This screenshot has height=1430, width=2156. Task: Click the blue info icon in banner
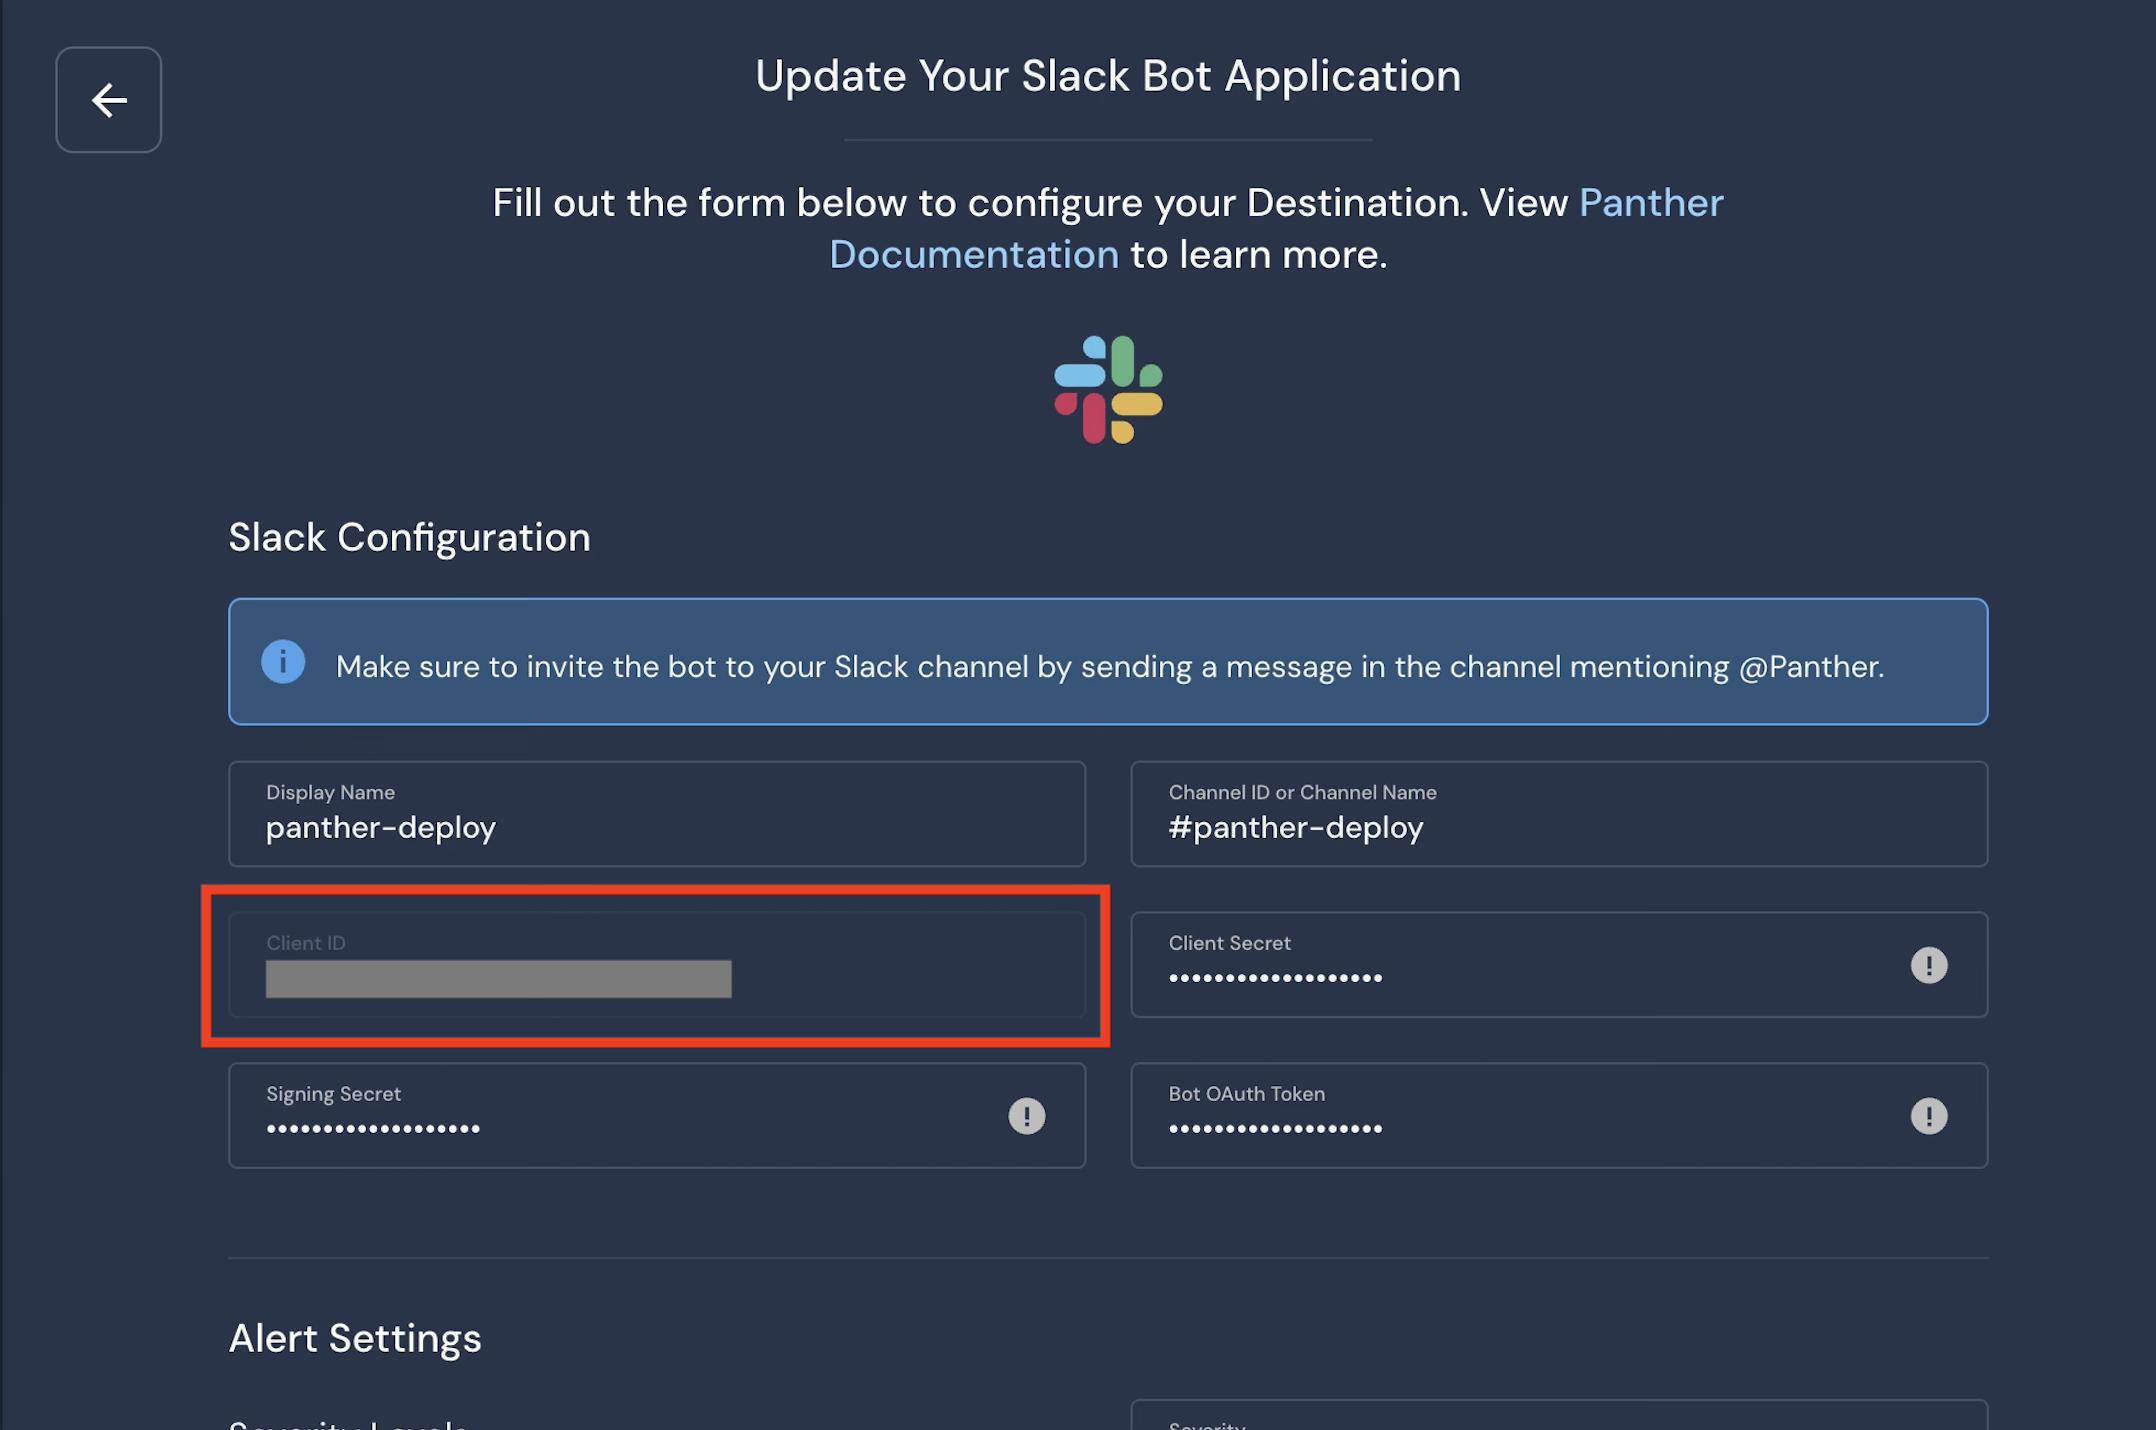283,662
